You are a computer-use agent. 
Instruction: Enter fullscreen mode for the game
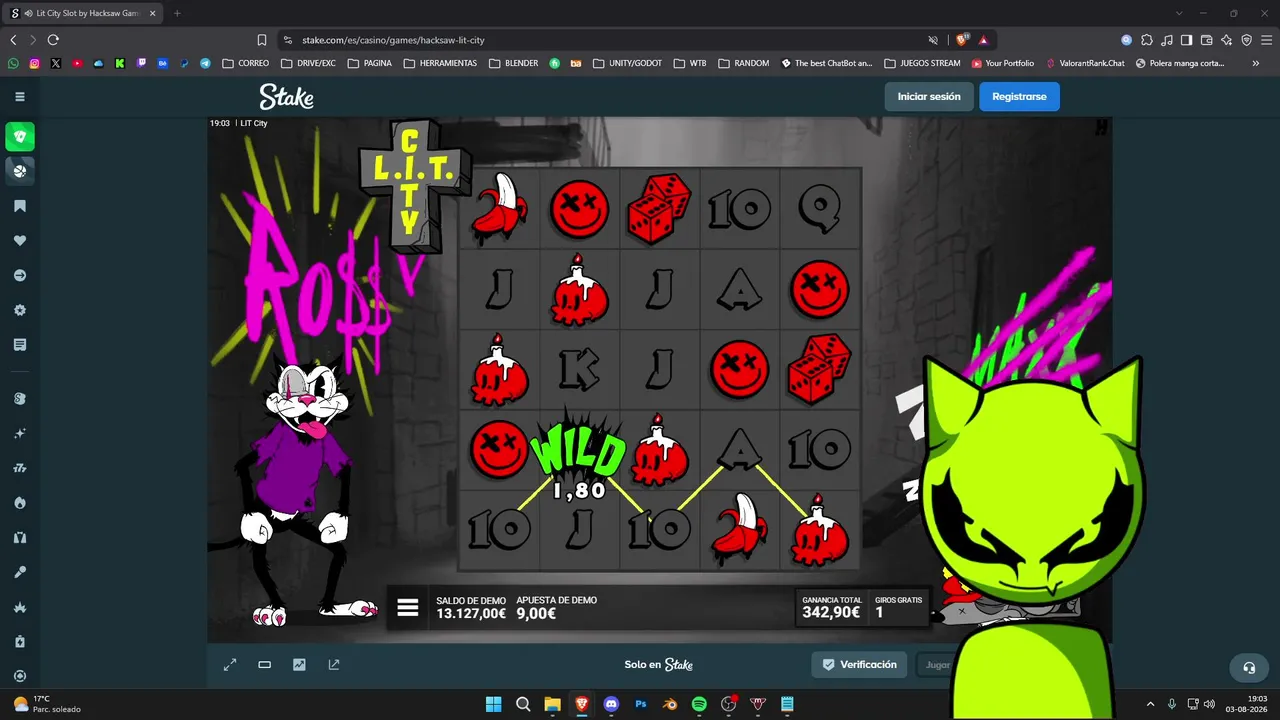pos(230,665)
